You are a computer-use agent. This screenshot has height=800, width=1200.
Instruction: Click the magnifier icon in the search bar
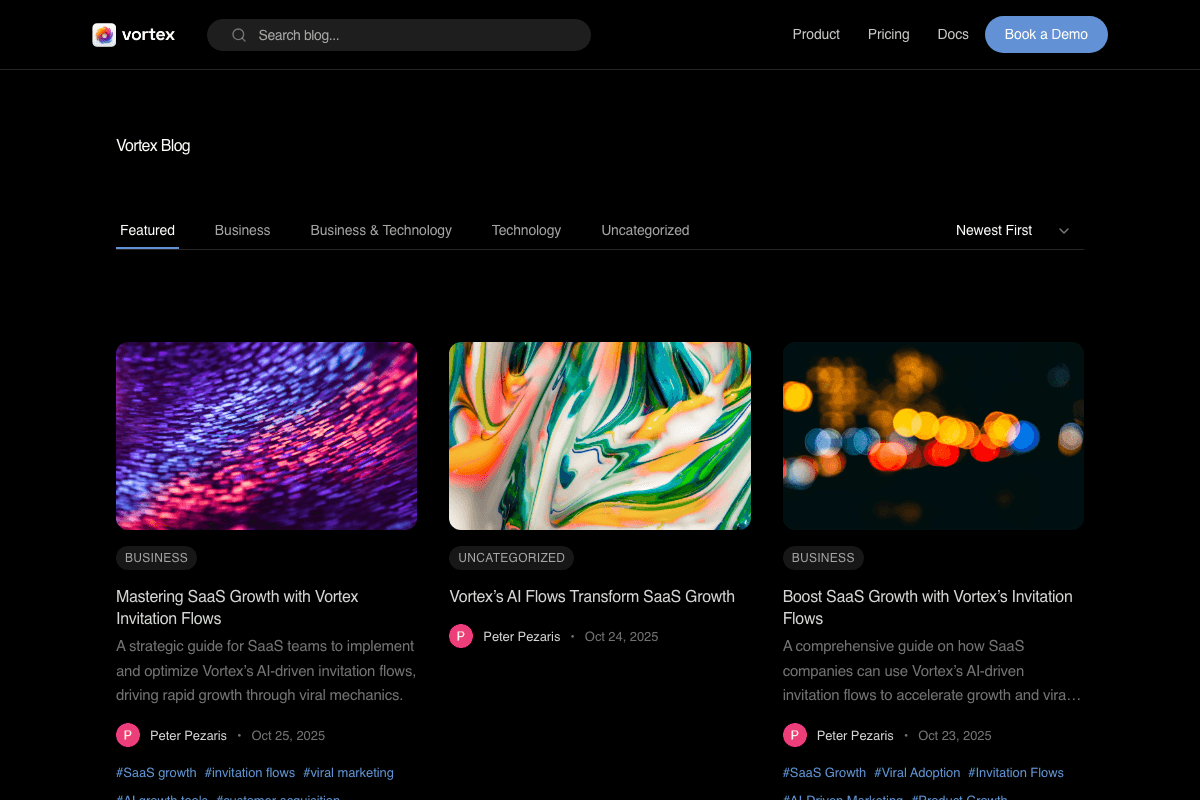coord(238,34)
